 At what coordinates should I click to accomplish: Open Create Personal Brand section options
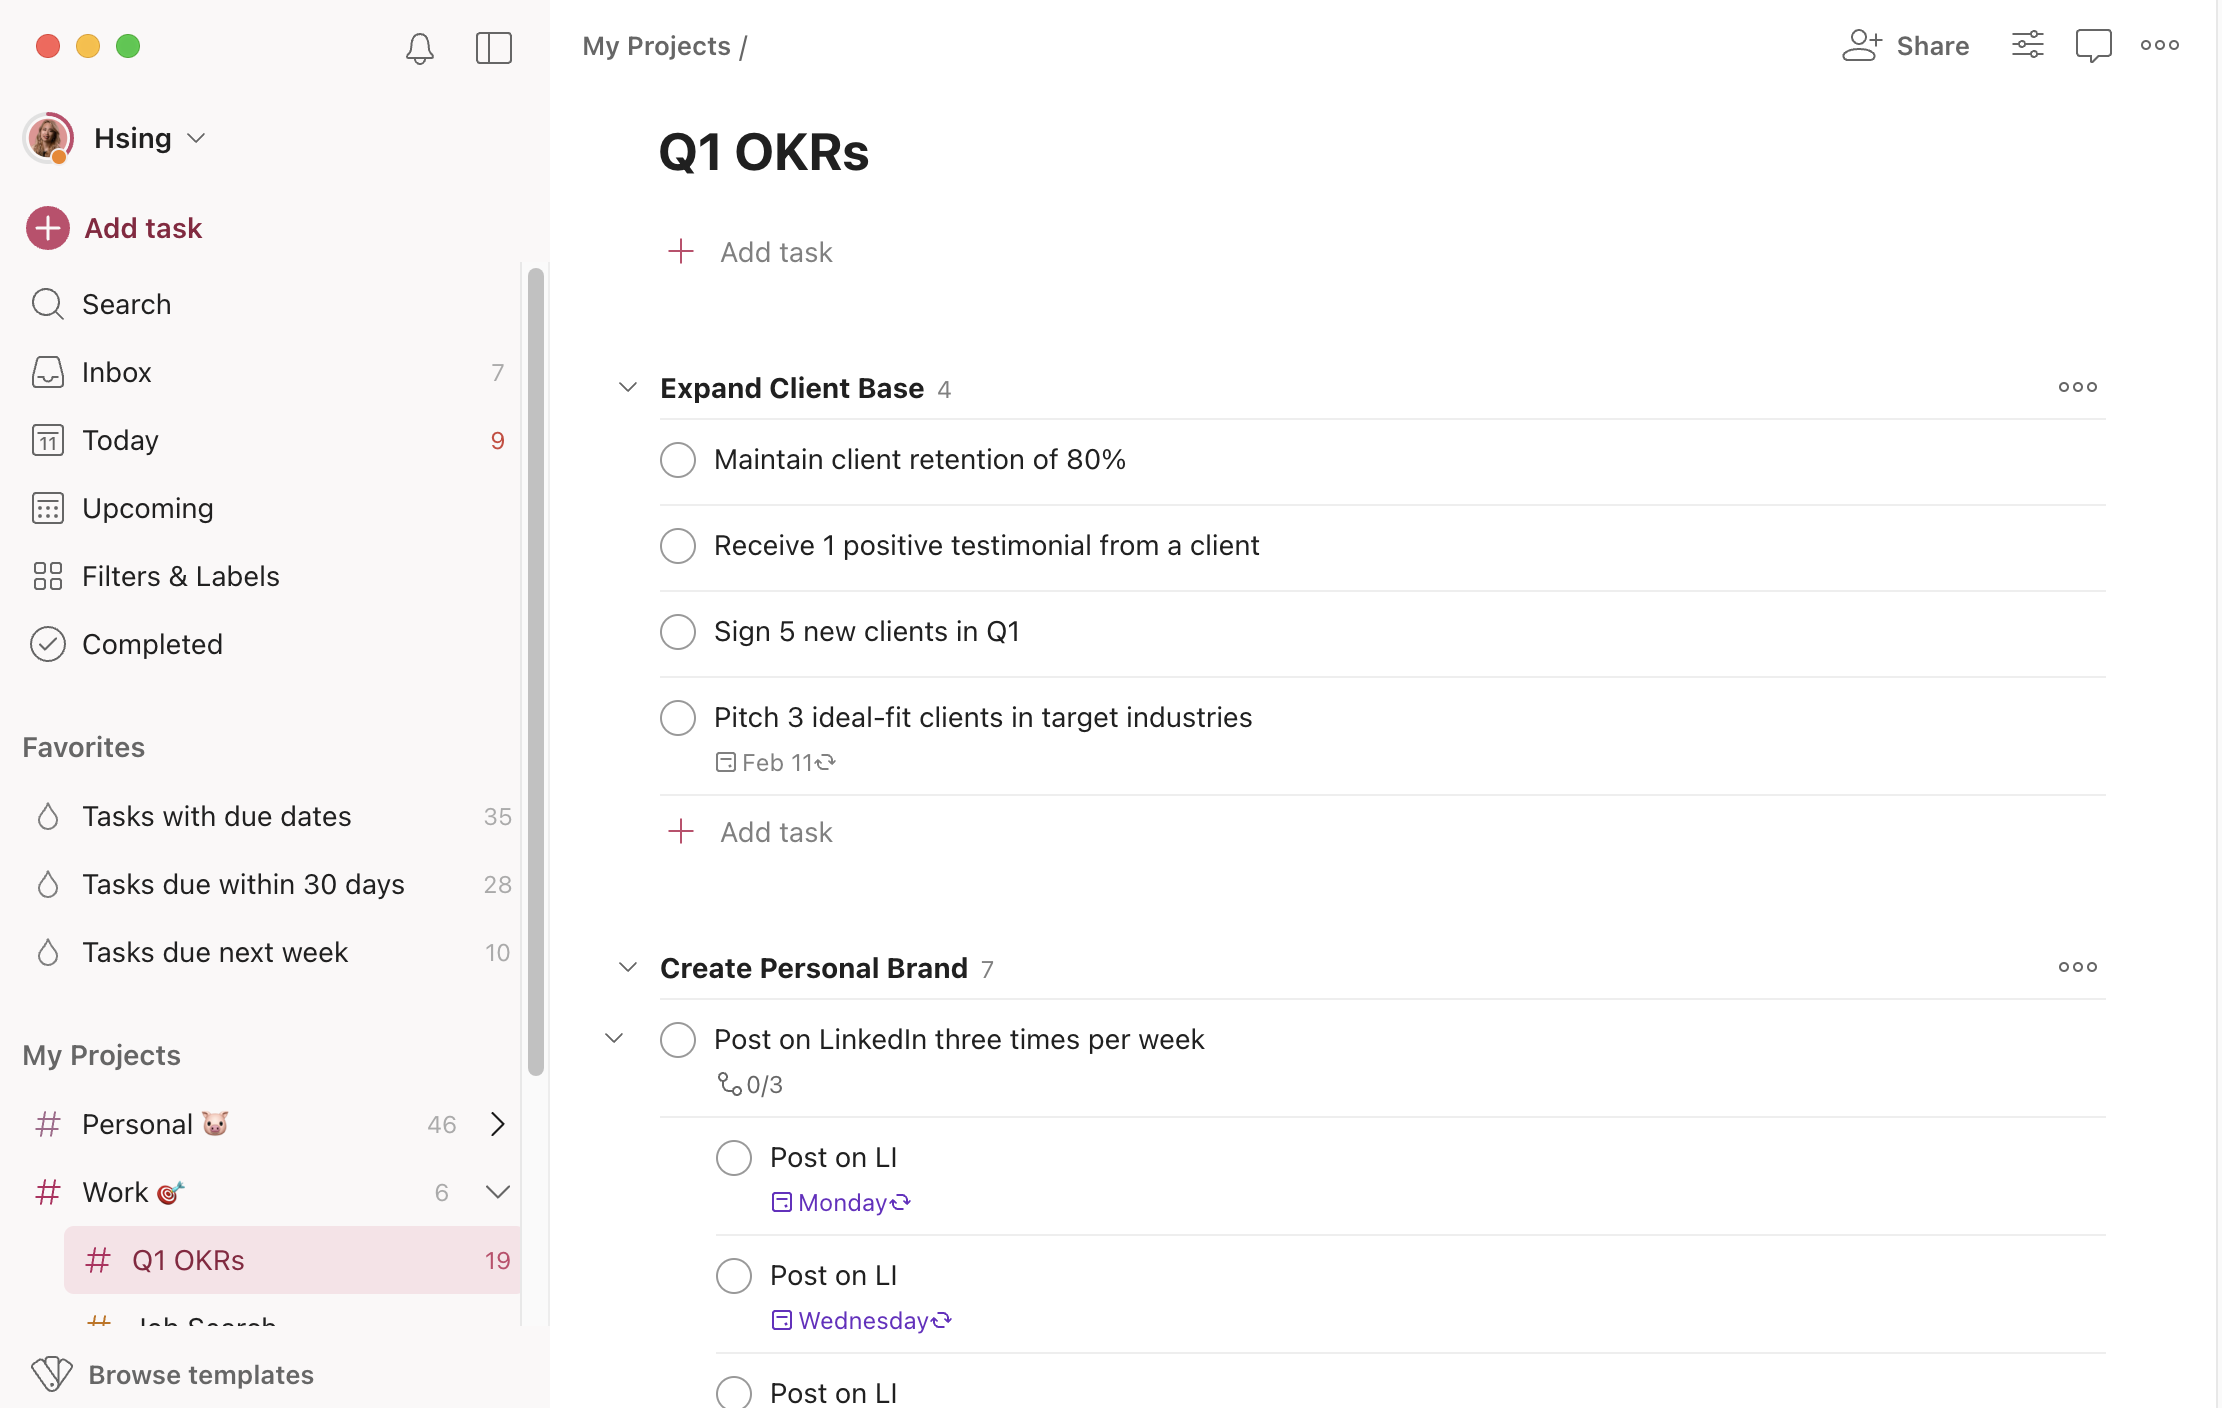(2077, 967)
